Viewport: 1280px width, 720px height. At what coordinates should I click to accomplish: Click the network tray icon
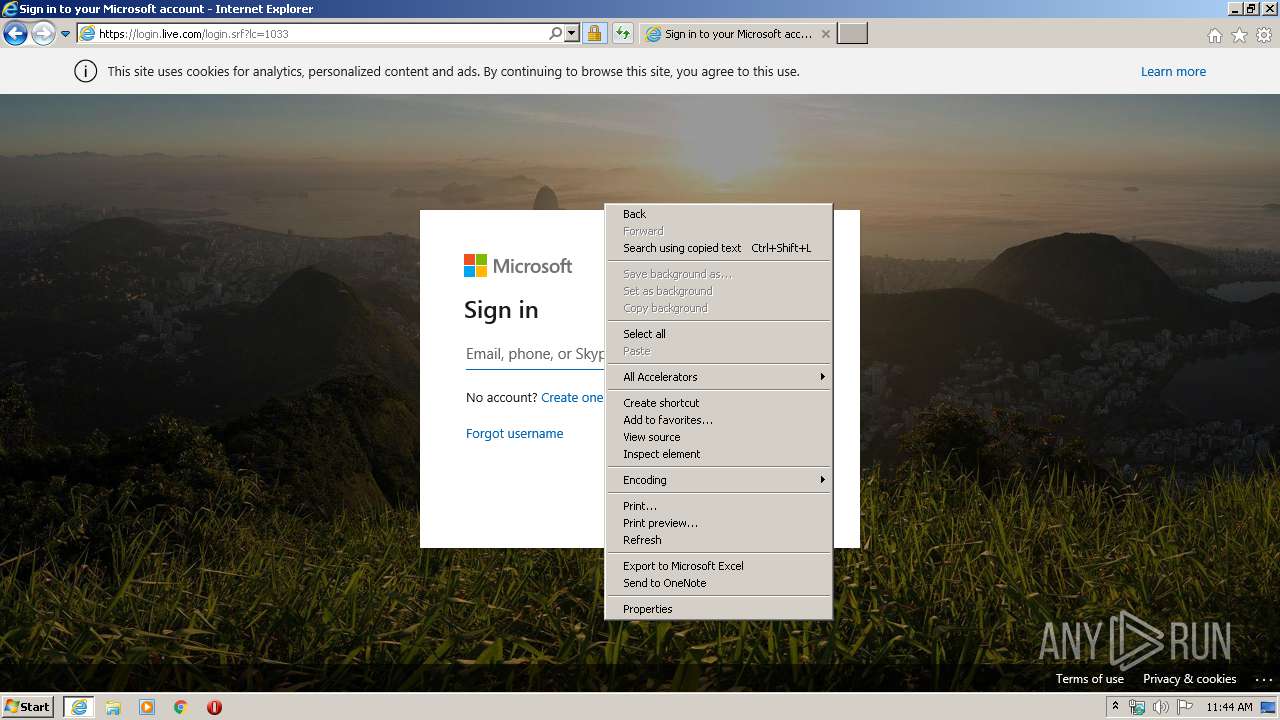pyautogui.click(x=1137, y=707)
